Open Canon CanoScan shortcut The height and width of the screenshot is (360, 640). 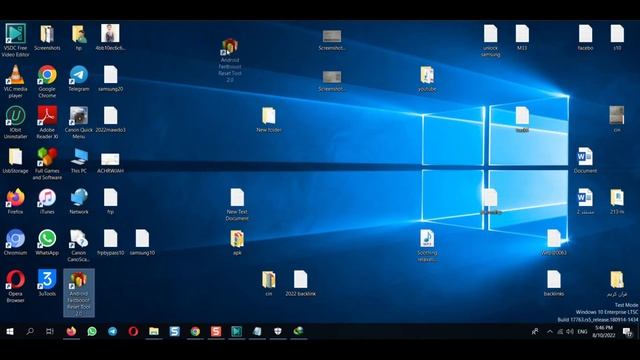coord(79,245)
